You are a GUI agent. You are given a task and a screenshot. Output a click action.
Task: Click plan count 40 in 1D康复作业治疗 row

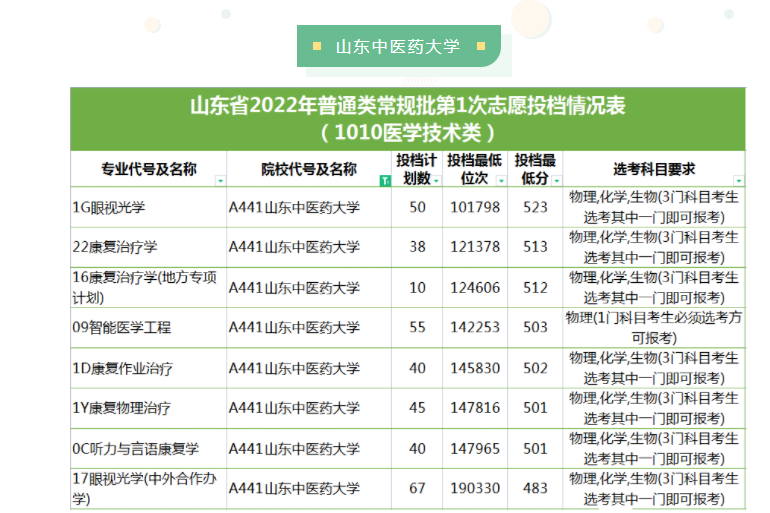click(x=417, y=368)
